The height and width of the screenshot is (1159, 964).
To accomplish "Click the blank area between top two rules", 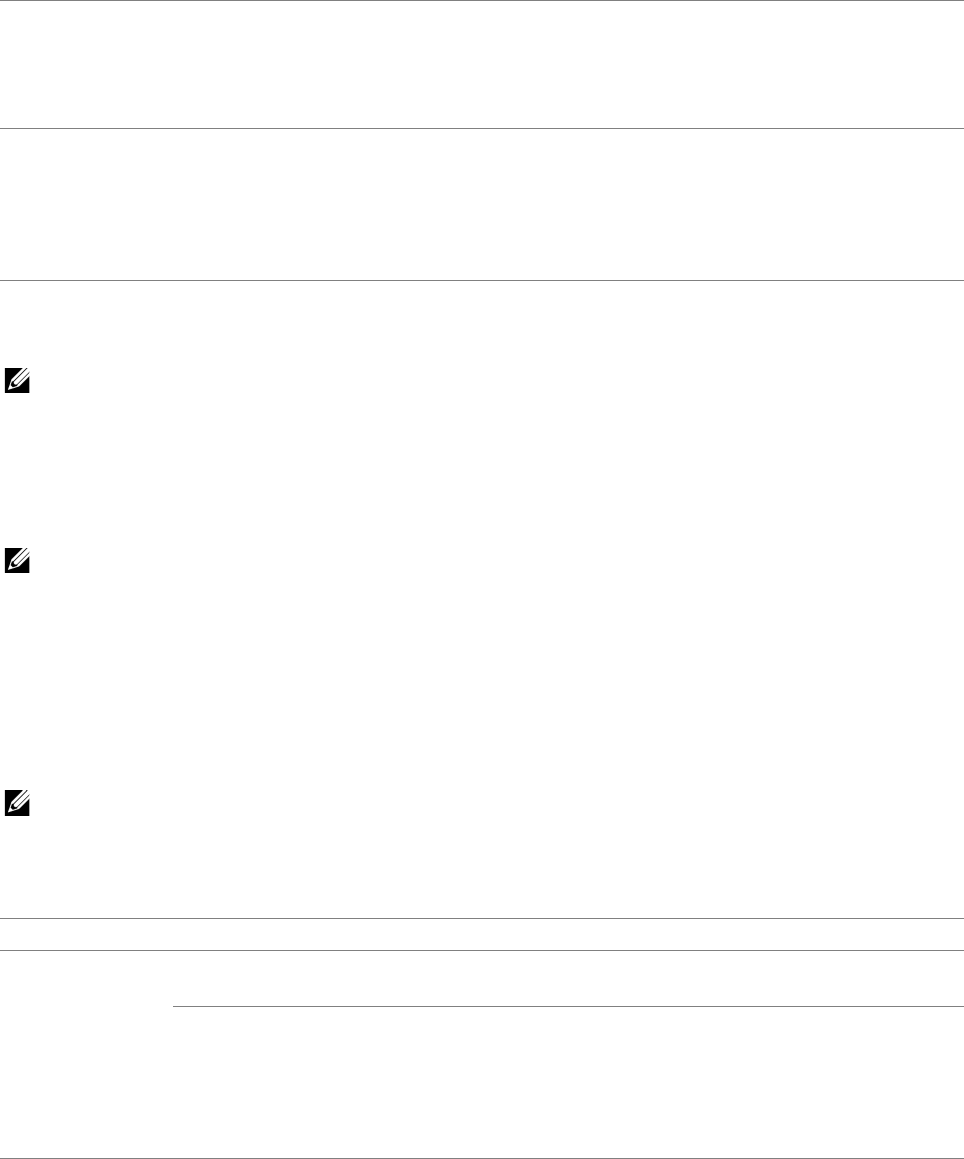I will (482, 64).
